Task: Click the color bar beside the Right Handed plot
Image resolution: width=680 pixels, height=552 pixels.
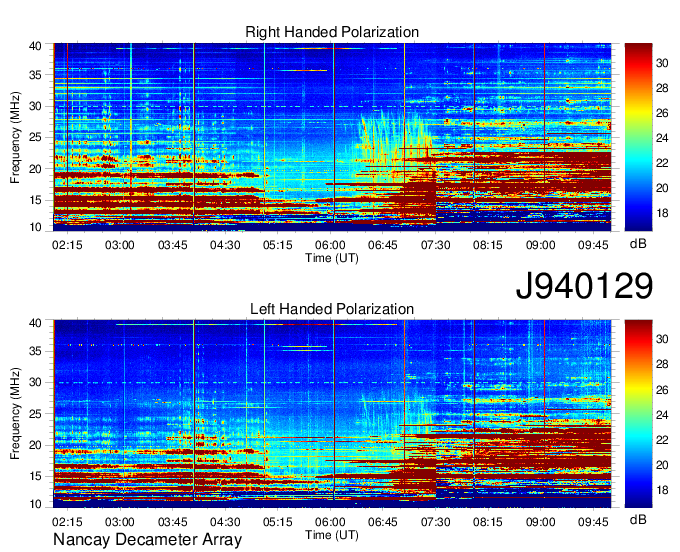Action: (x=638, y=137)
